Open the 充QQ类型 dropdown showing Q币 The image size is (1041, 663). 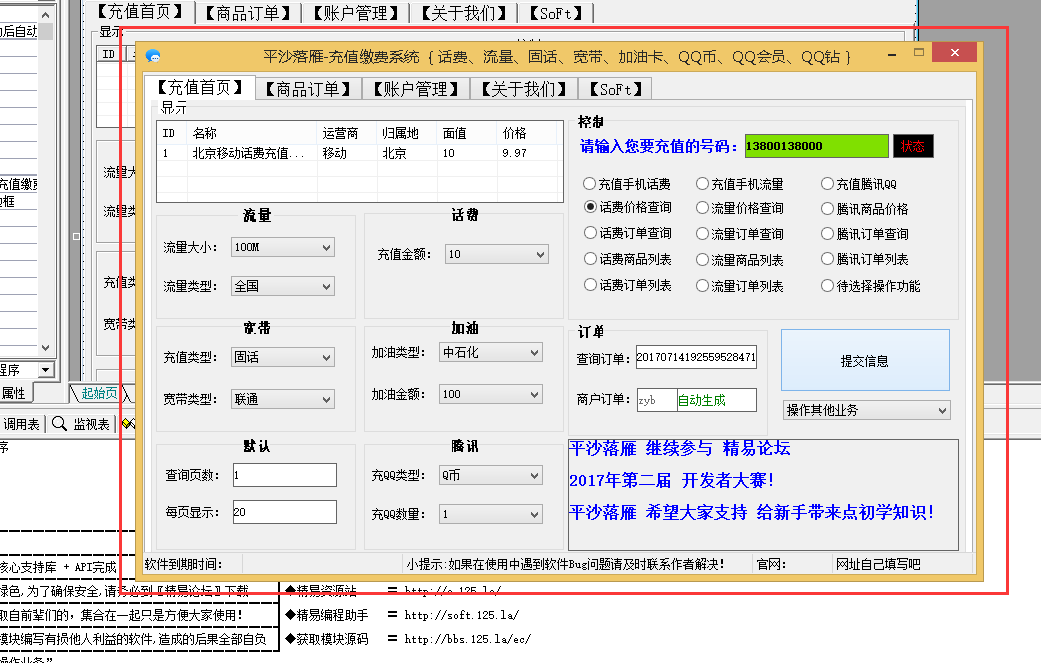tap(490, 475)
